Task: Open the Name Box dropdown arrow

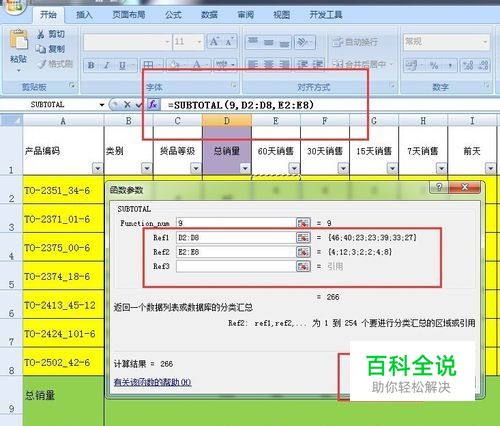Action: [x=102, y=105]
